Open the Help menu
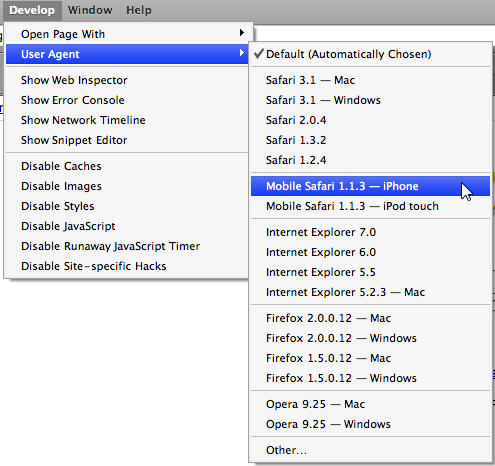 pyautogui.click(x=139, y=10)
